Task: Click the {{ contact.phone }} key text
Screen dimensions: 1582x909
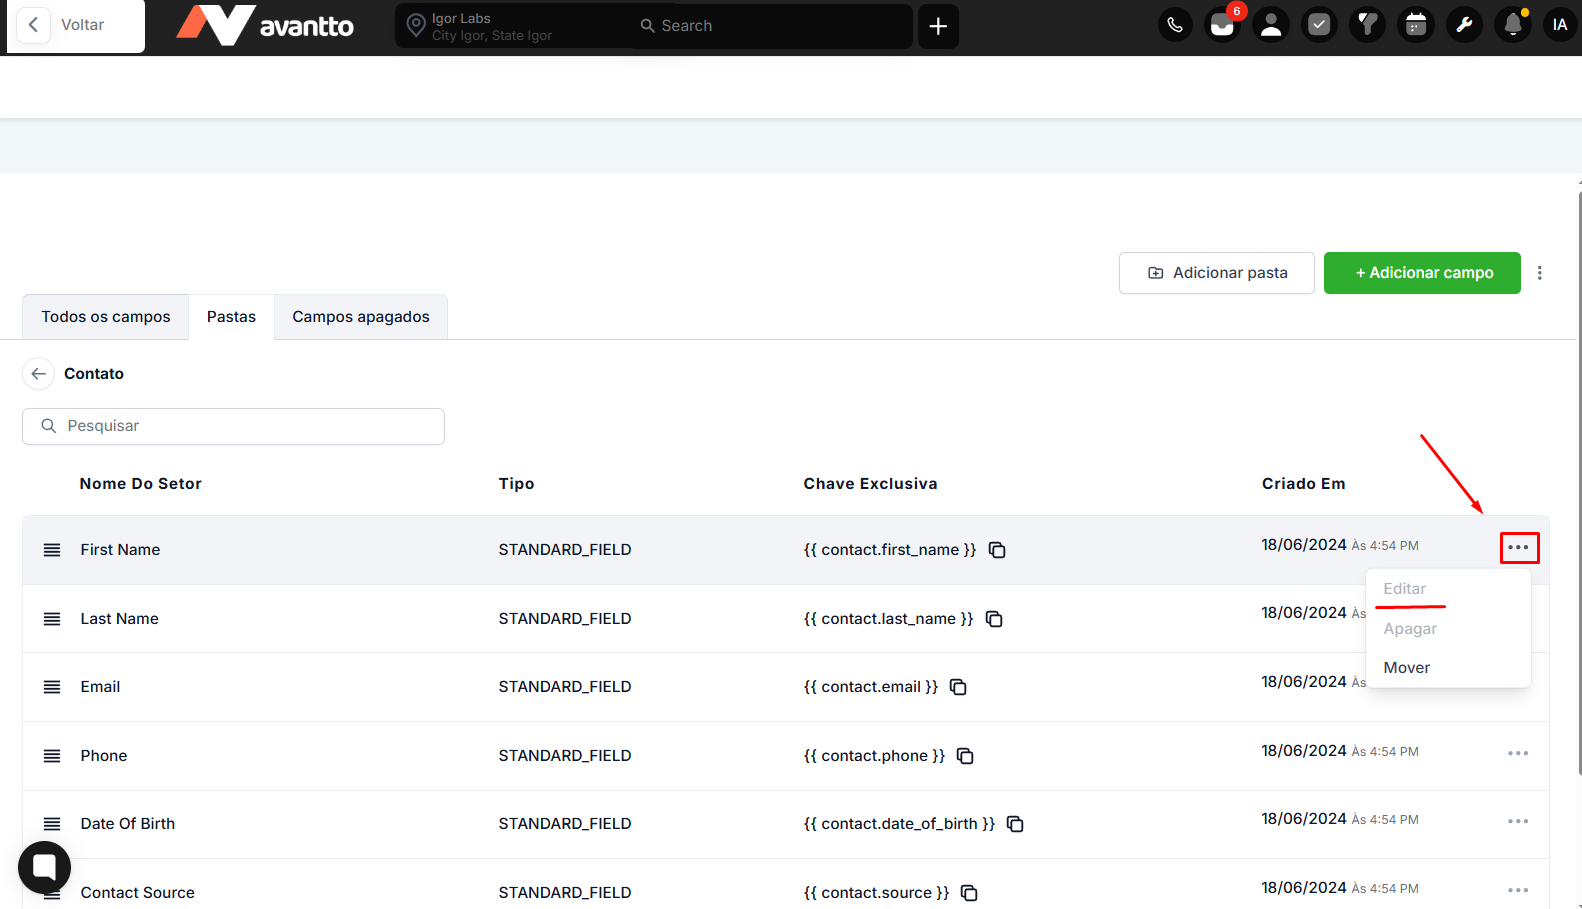Action: tap(874, 756)
